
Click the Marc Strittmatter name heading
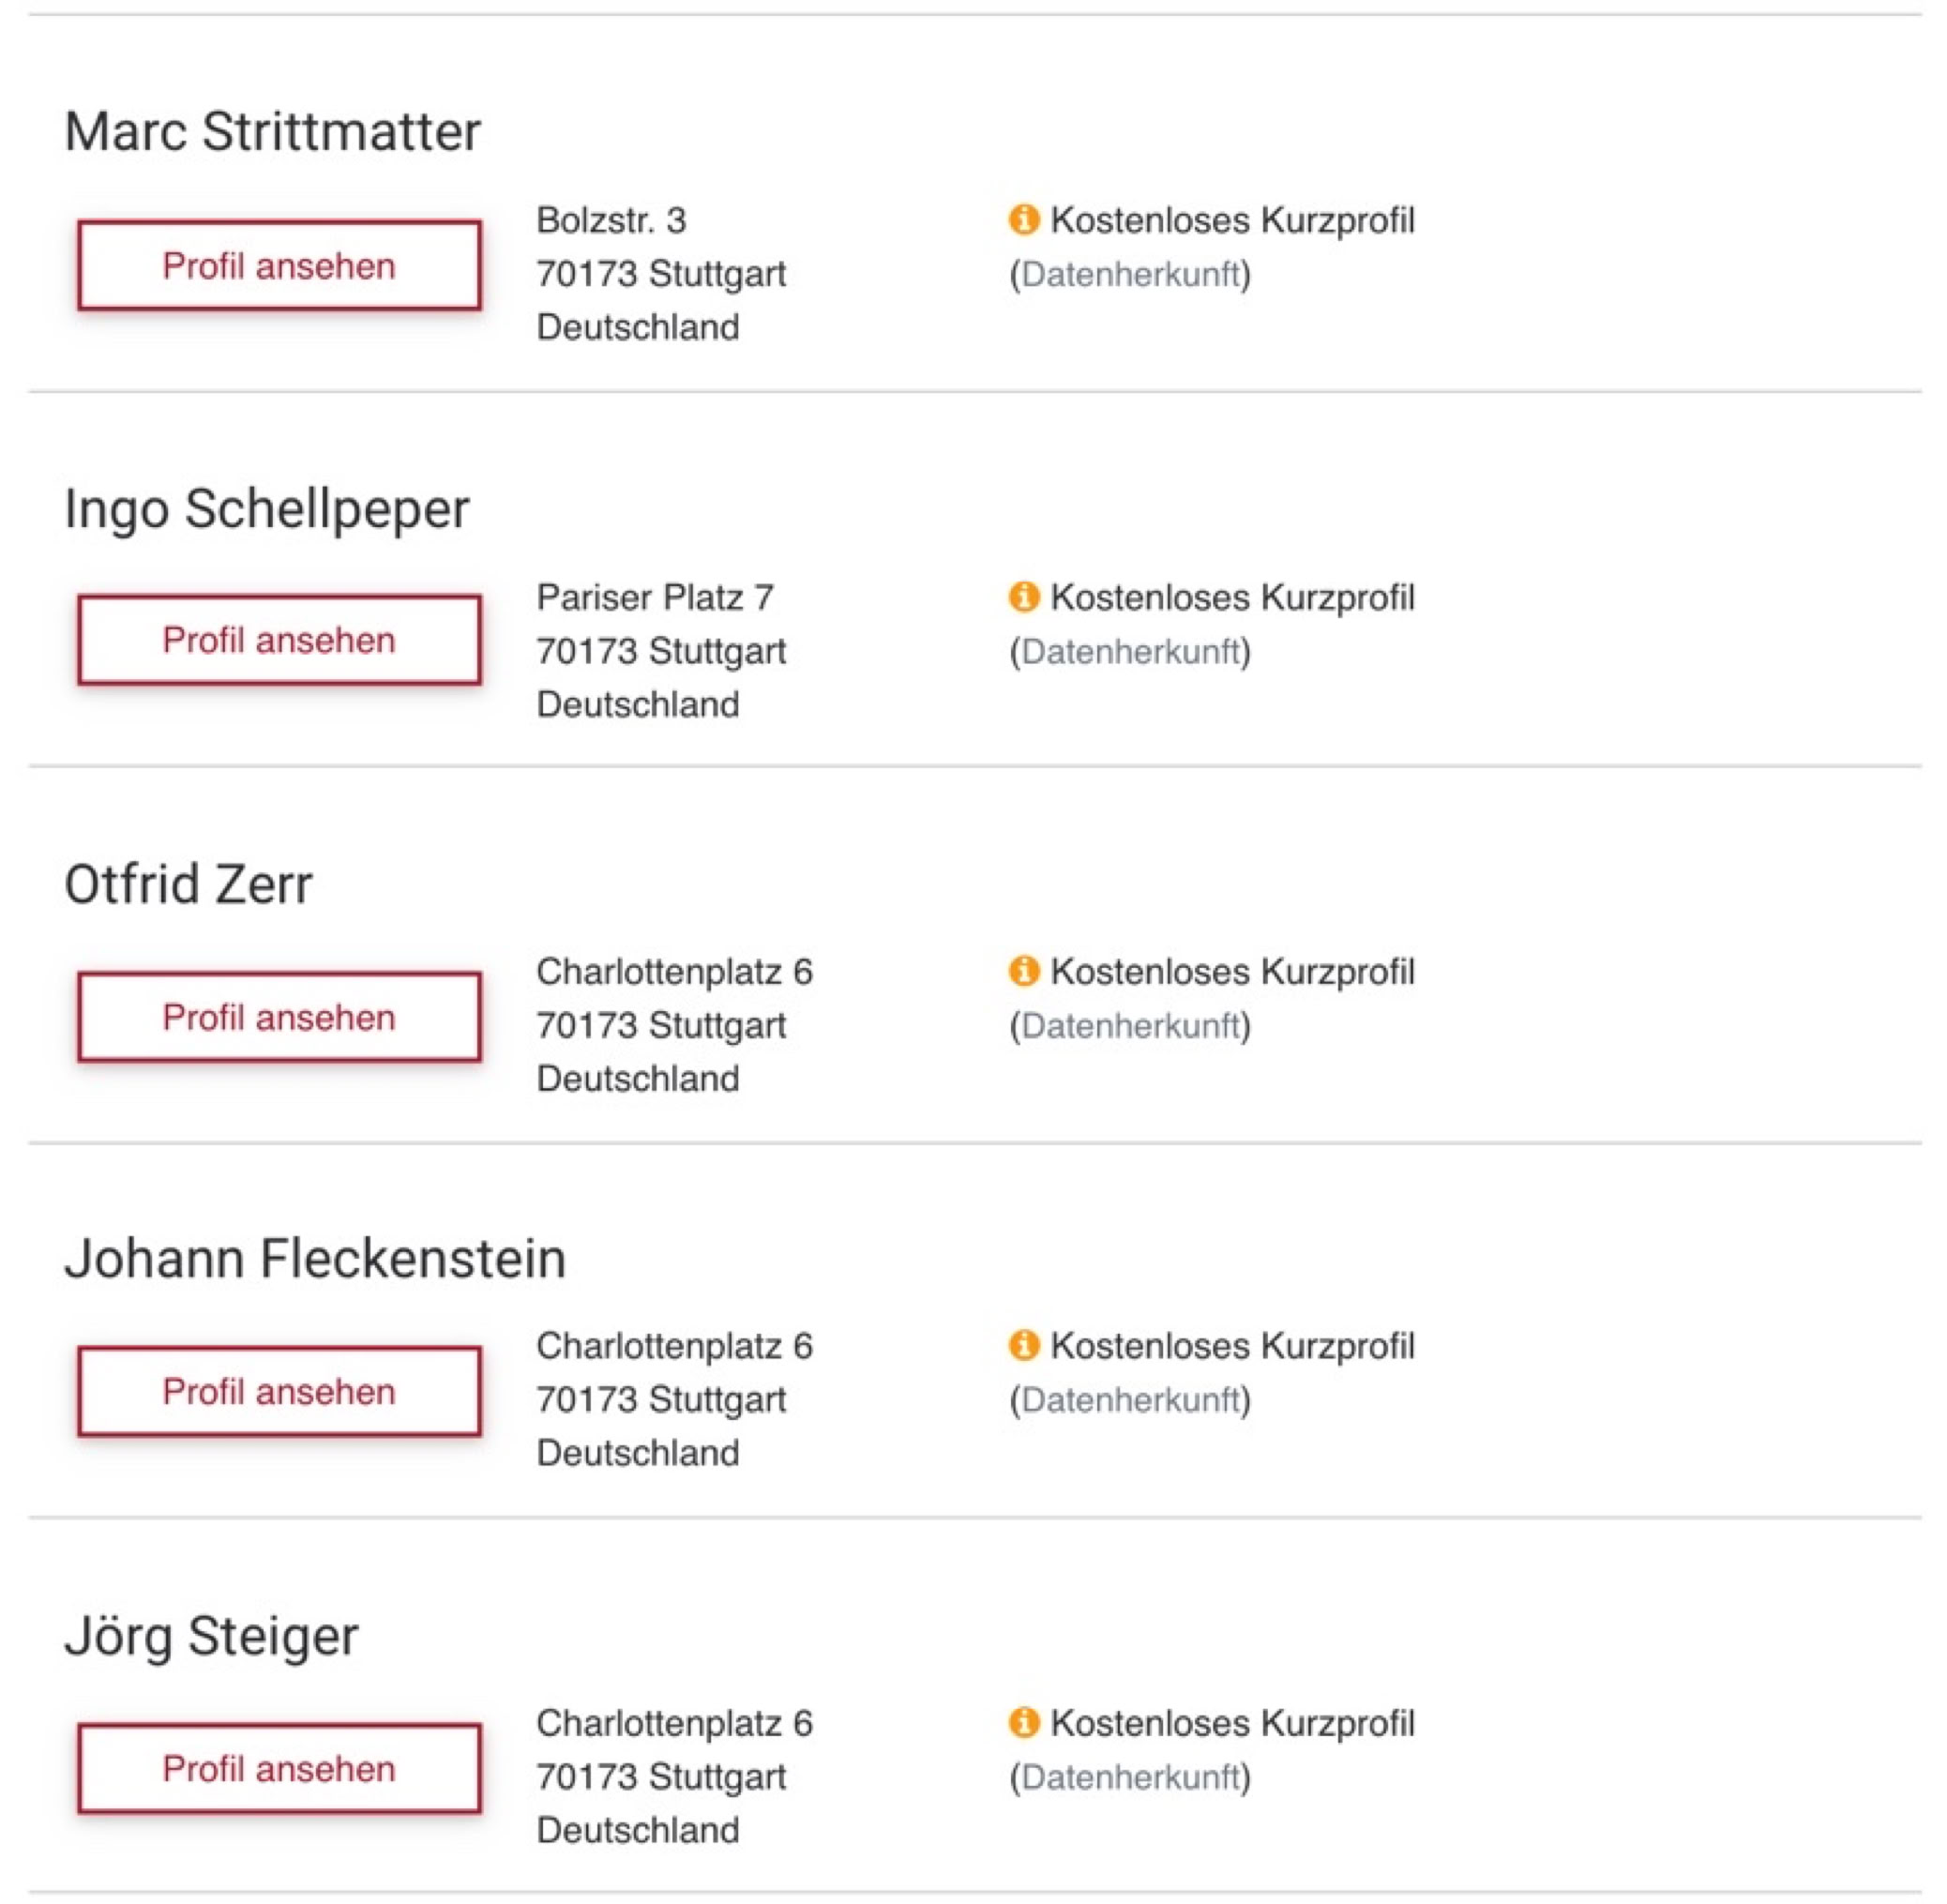(273, 131)
